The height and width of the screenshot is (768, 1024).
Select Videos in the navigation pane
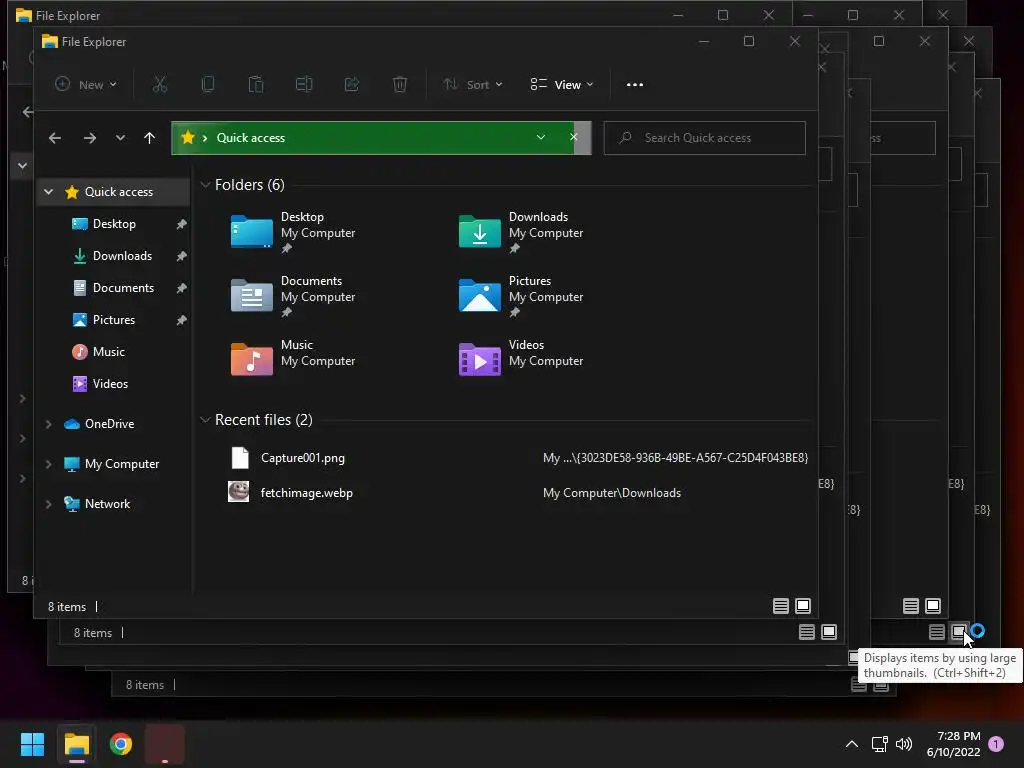[110, 384]
